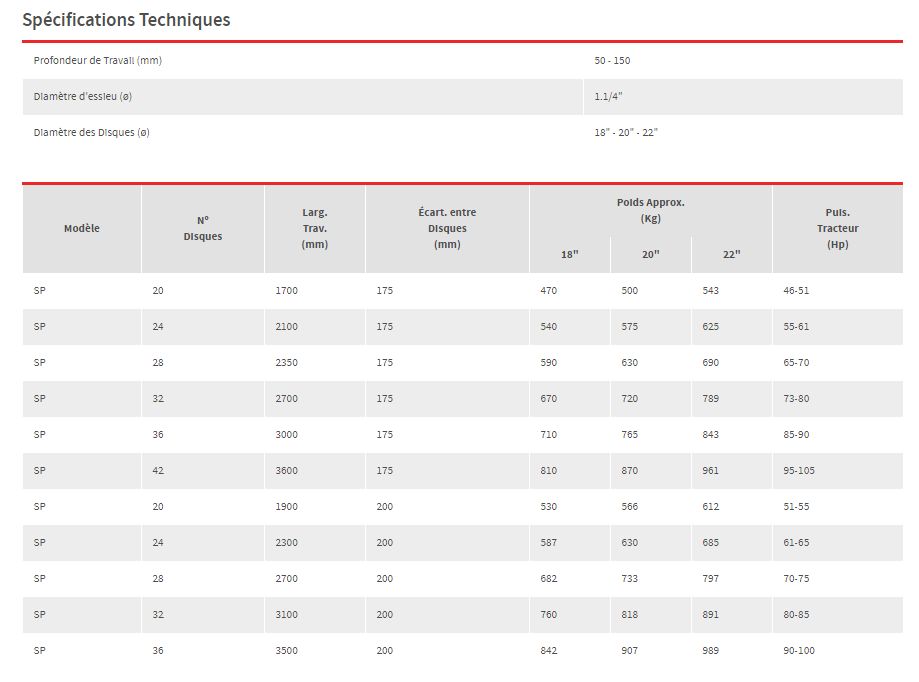The height and width of the screenshot is (682, 919).
Task: Click the Puis. Tracteur (Hp) column header
Action: coord(838,229)
